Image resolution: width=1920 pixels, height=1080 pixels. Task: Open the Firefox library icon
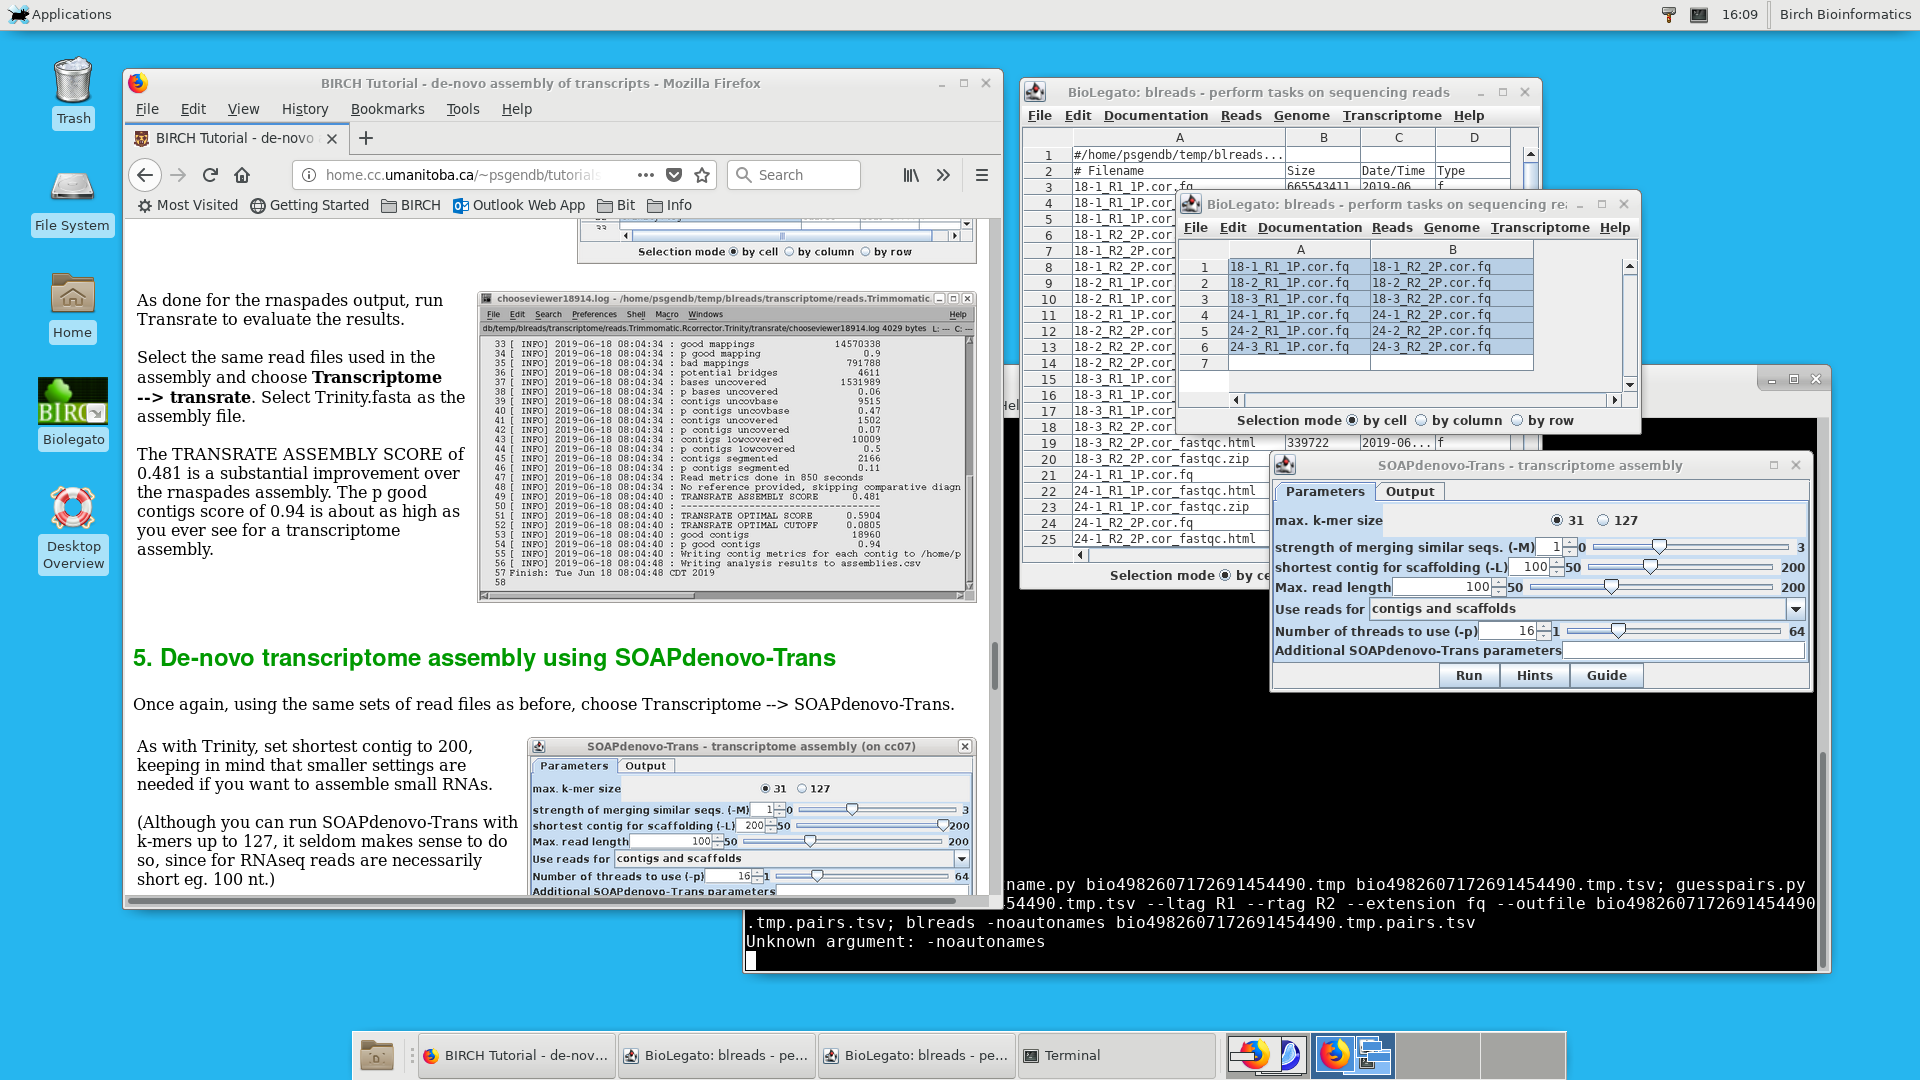911,175
